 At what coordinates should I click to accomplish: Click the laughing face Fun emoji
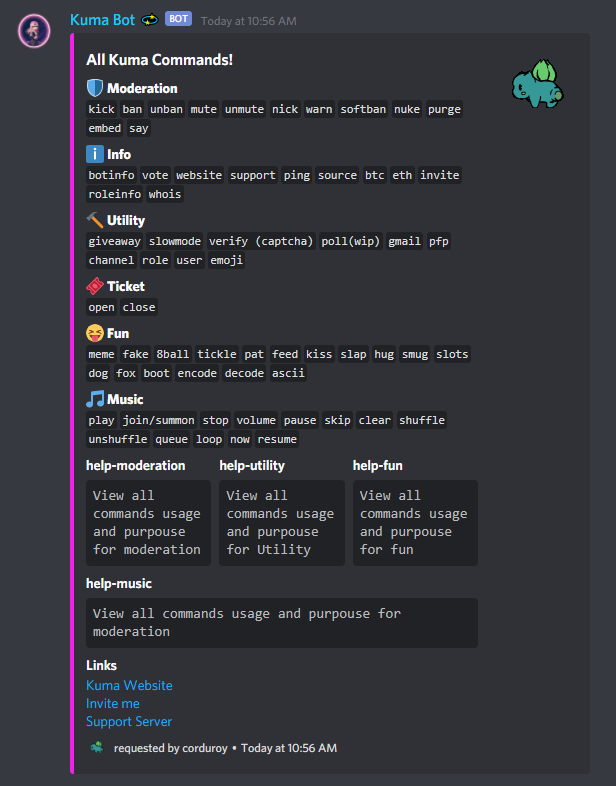(95, 333)
